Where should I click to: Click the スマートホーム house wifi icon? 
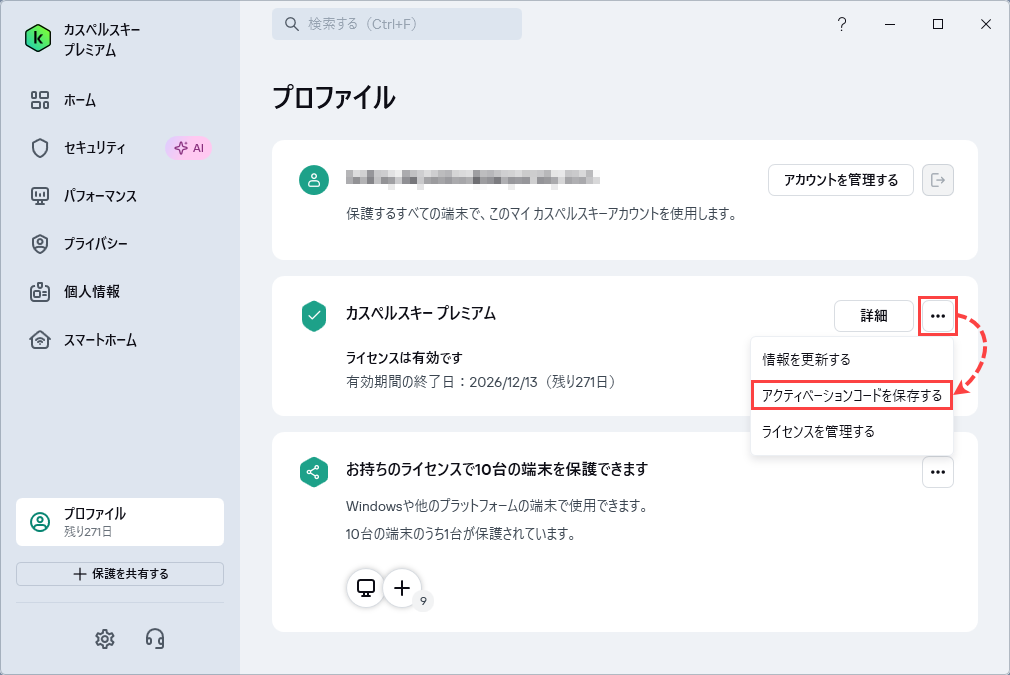[x=40, y=339]
